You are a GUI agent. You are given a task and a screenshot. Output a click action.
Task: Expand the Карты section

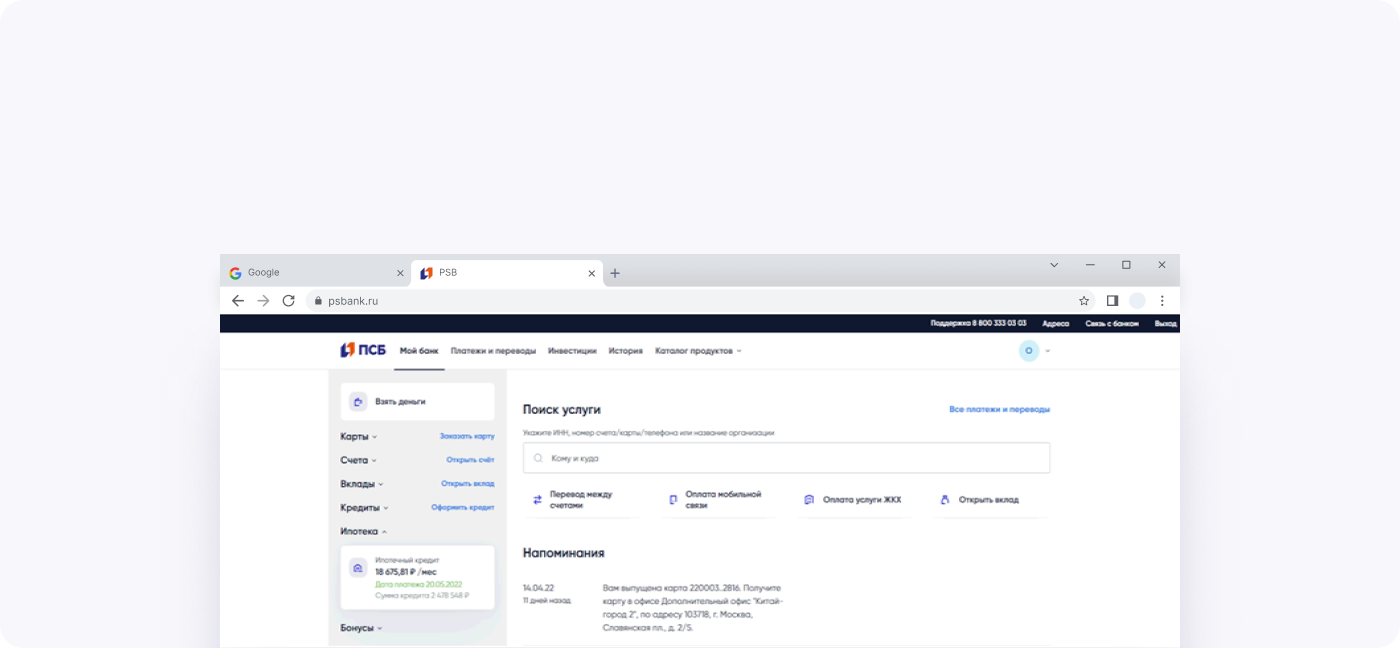pos(358,437)
